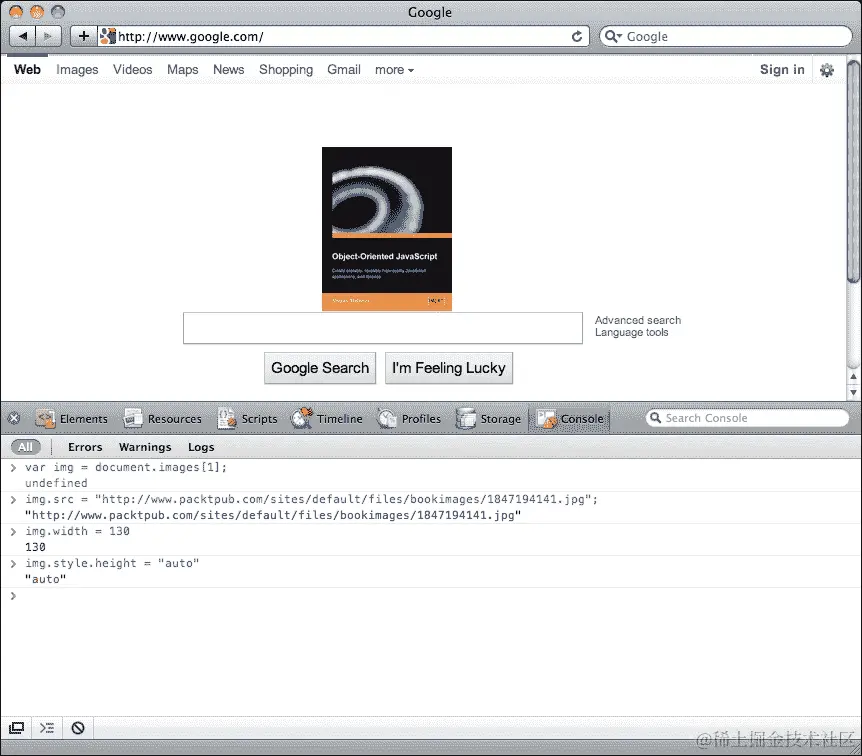
Task: Open the Shopping section
Action: coord(286,70)
